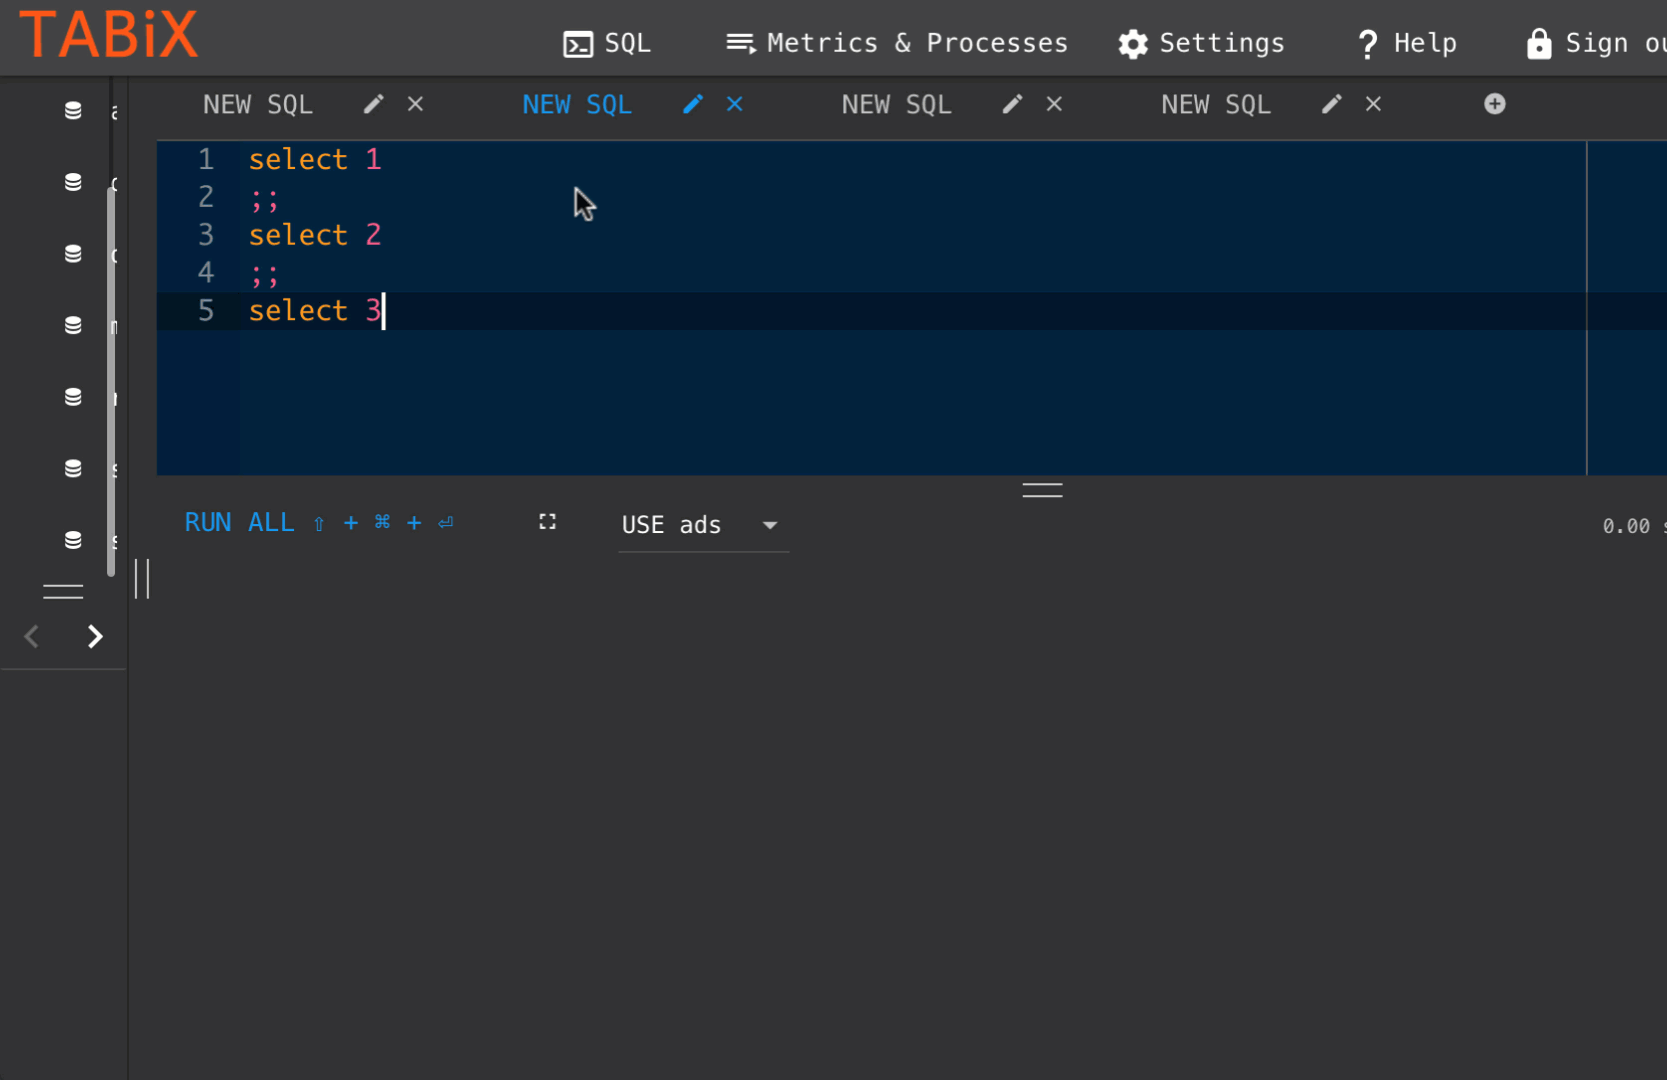Viewport: 1667px width, 1080px height.
Task: Execute all queries with RUN ALL
Action: point(239,521)
